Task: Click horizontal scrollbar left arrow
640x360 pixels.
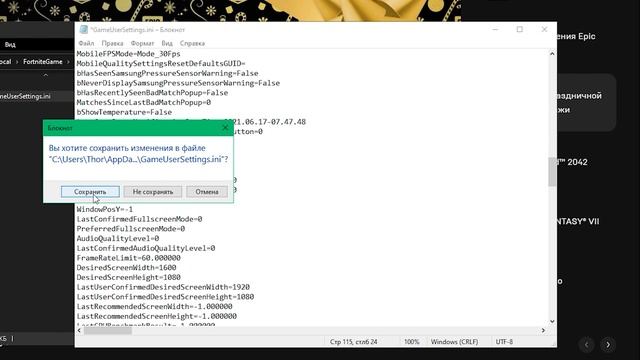Action: [80, 331]
